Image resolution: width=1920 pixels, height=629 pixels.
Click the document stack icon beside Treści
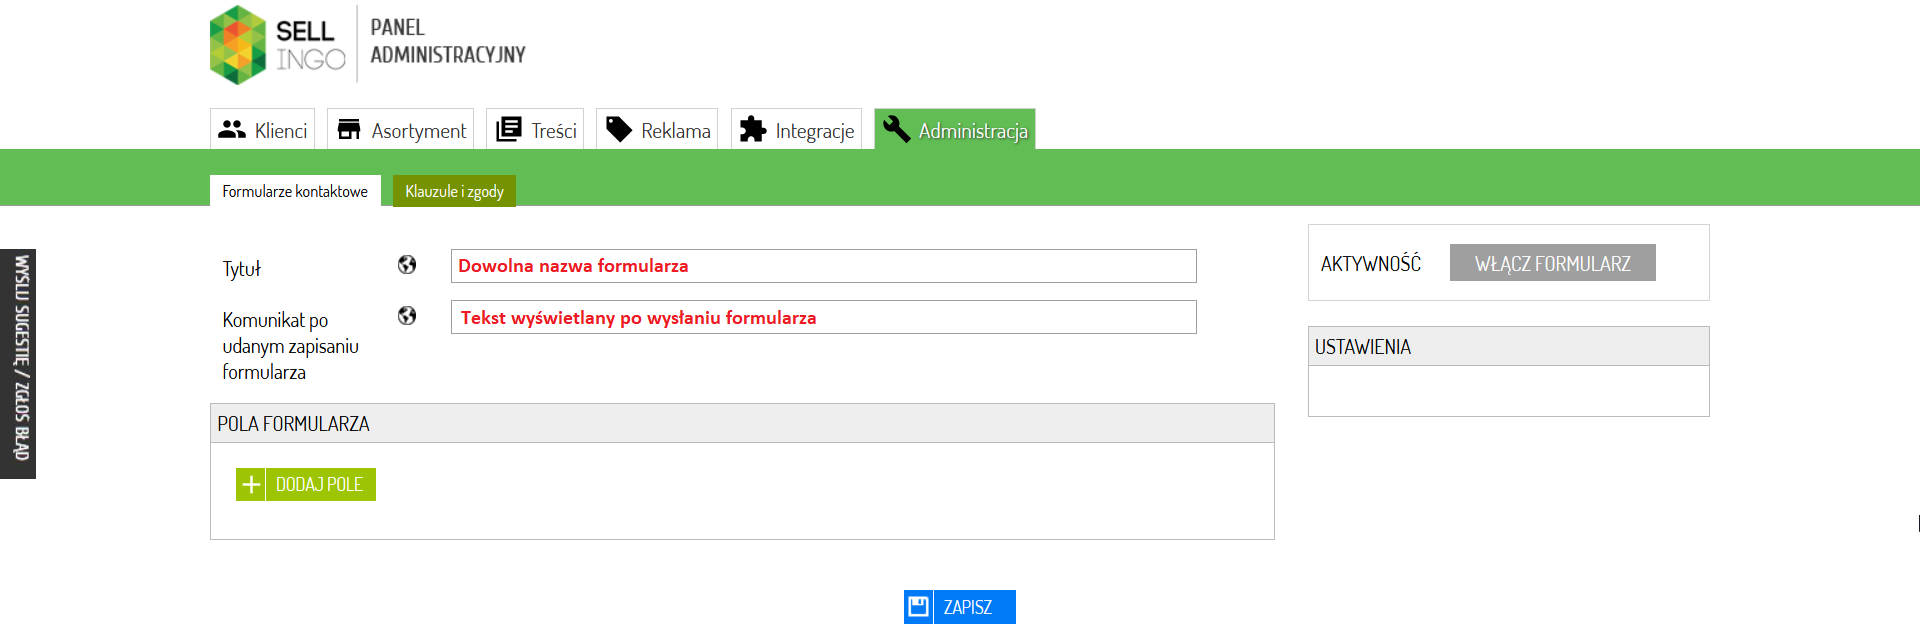point(509,129)
